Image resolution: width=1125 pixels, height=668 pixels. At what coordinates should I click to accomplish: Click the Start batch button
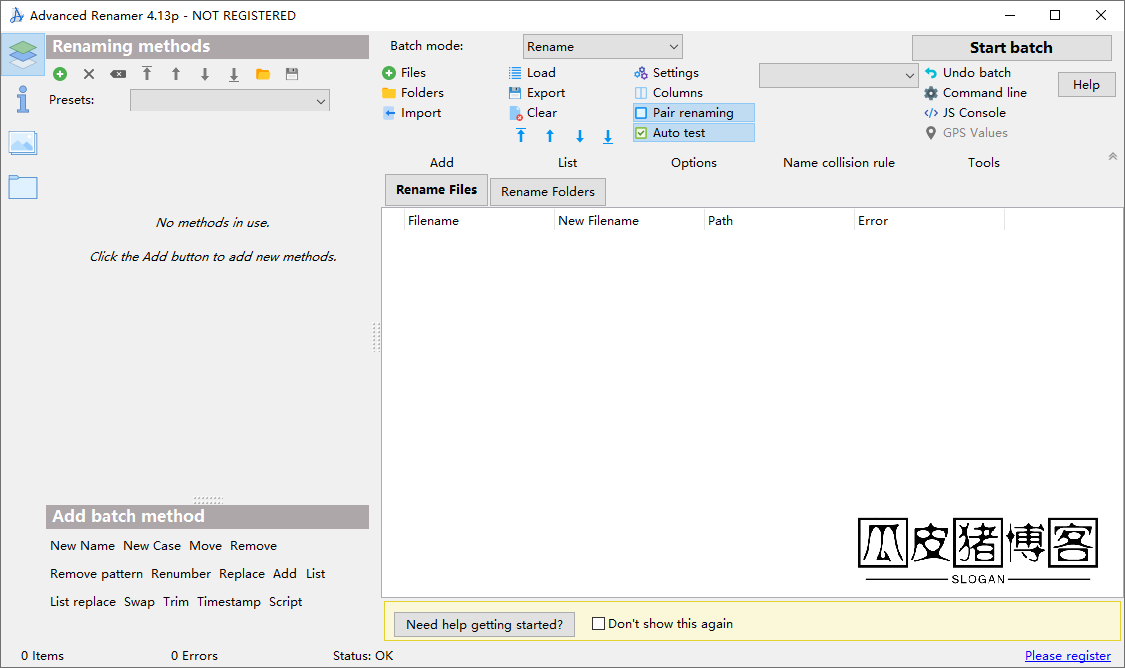[1012, 47]
